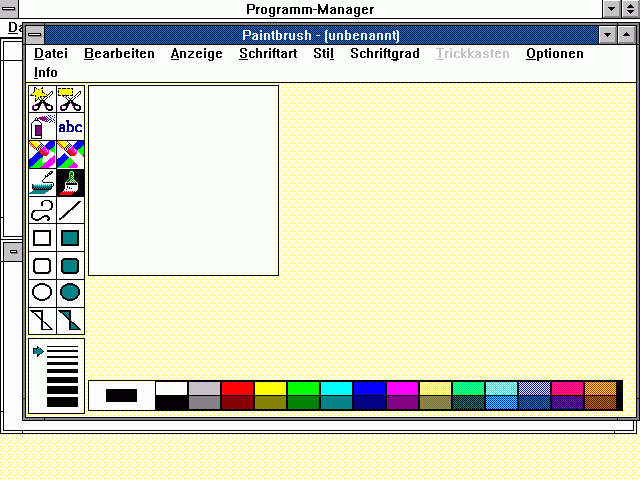
Task: Select the empty Box tool
Action: 42,238
